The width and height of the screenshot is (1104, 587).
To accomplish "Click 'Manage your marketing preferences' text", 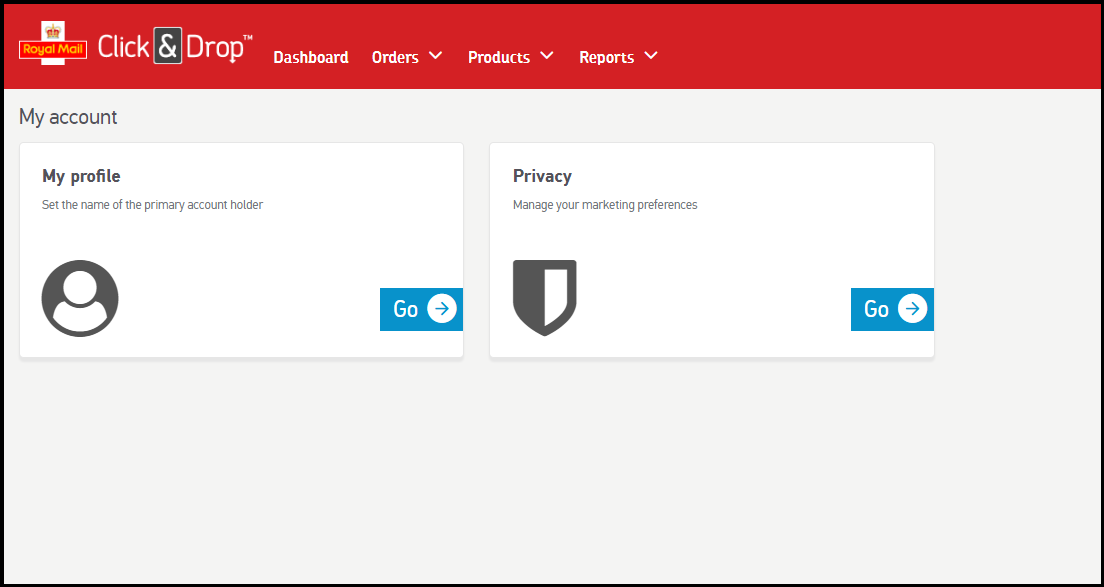I will [x=605, y=206].
